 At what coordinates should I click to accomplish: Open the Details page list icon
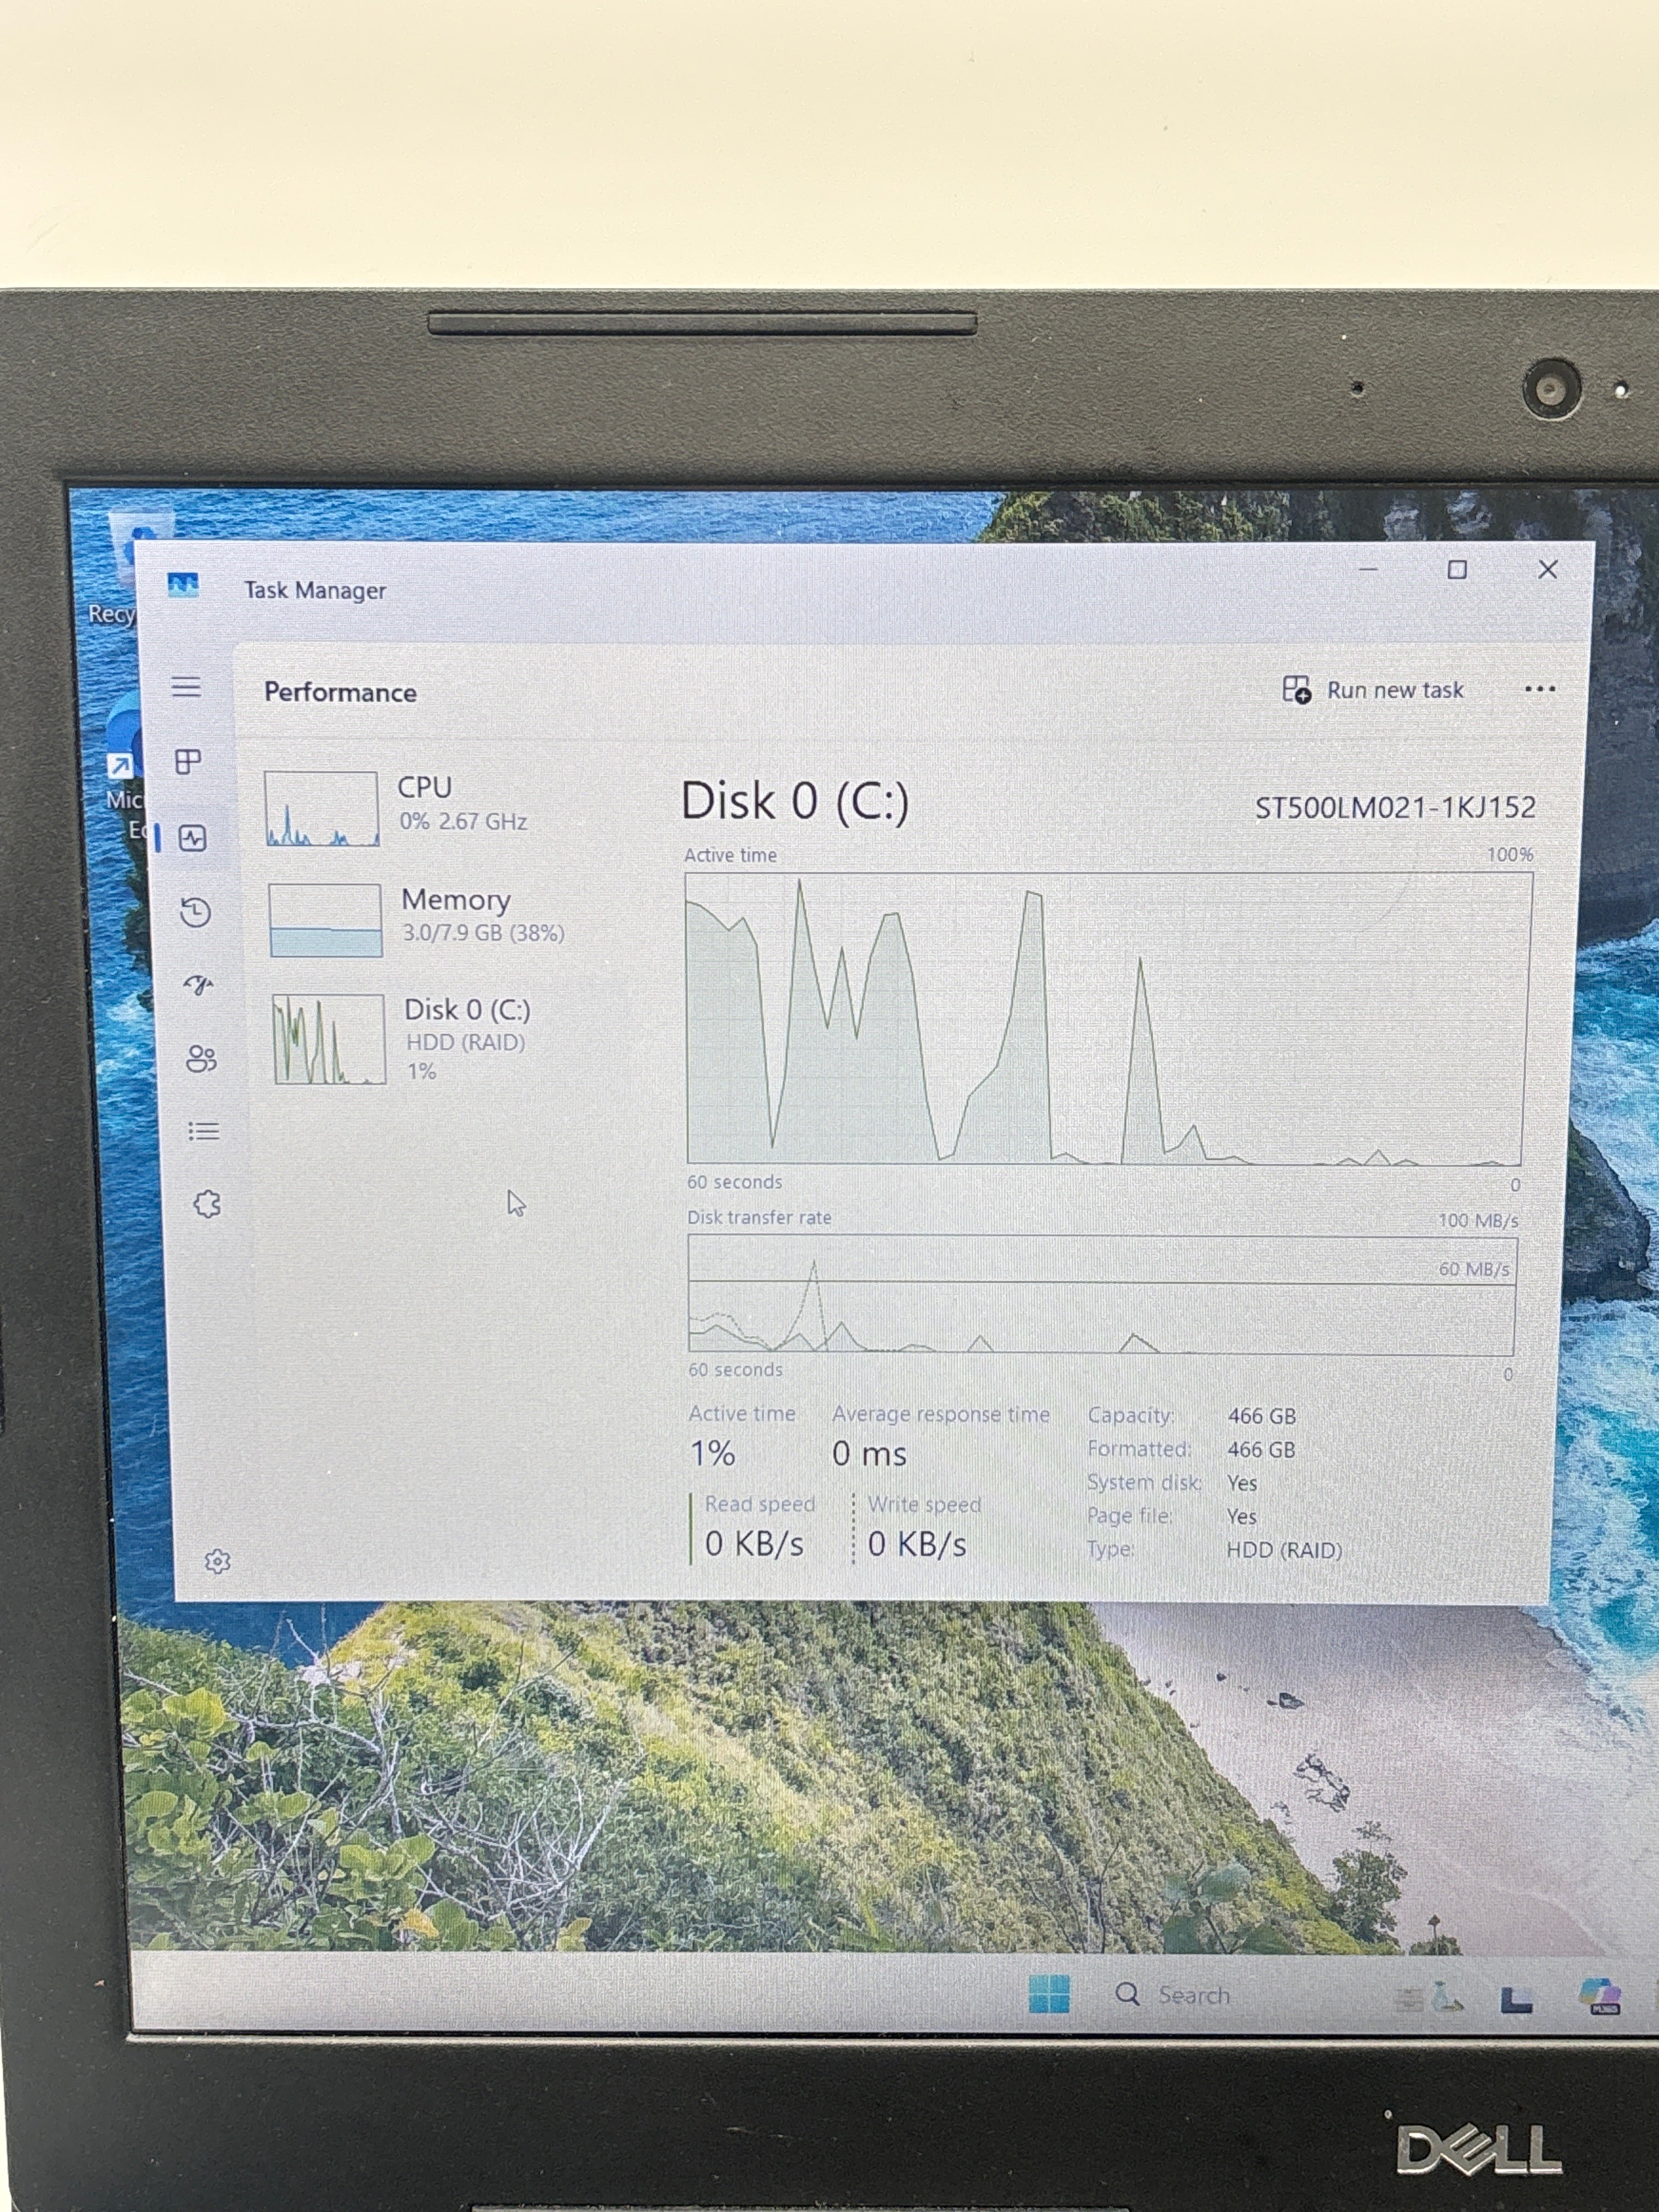[x=203, y=1131]
